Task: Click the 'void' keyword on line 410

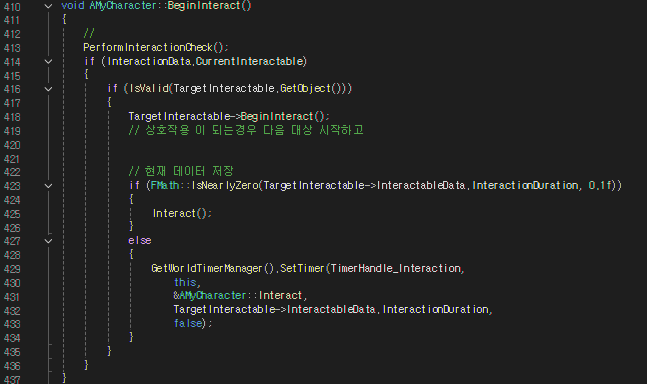Action: click(x=73, y=5)
